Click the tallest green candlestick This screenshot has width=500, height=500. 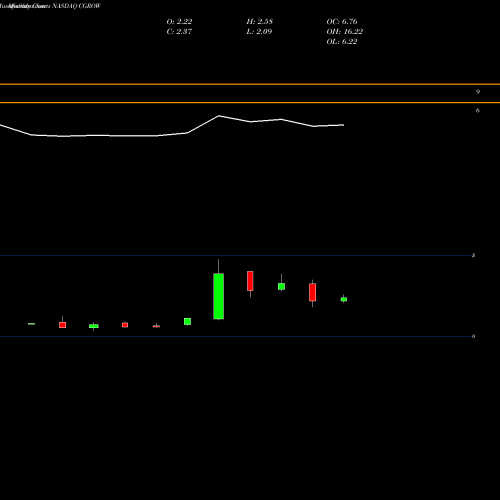tap(219, 296)
